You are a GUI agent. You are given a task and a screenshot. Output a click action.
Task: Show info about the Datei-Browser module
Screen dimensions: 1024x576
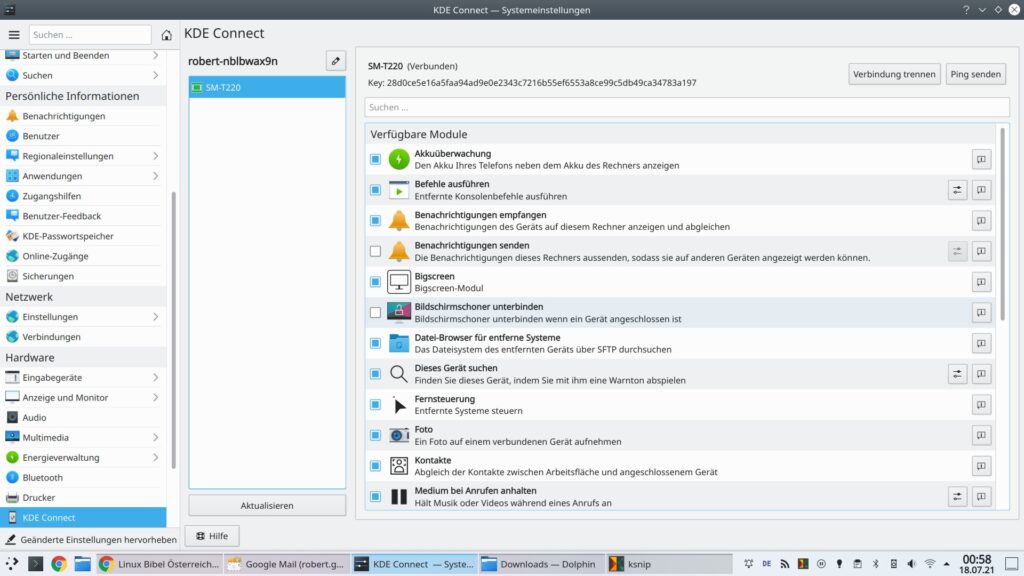point(981,344)
